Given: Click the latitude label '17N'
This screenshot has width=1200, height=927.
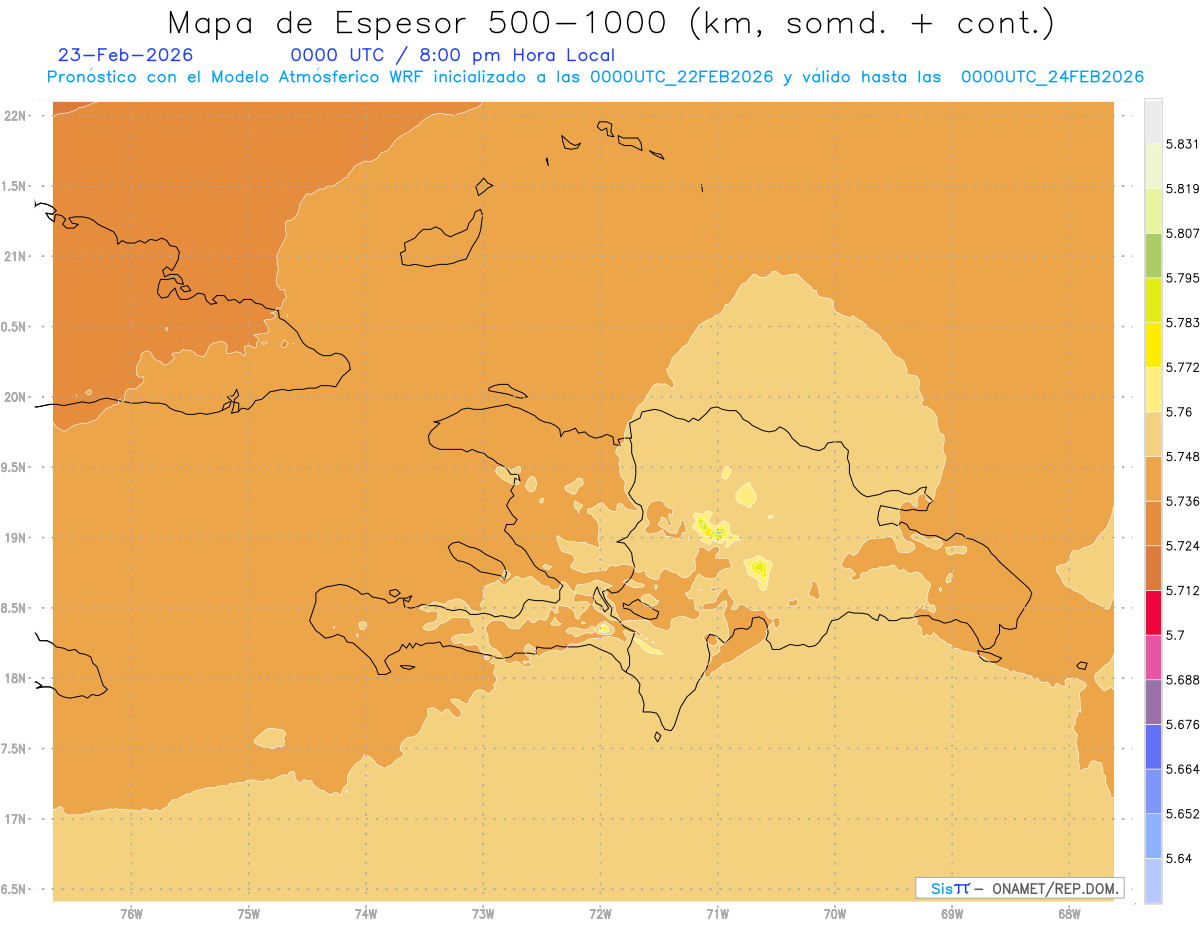Looking at the screenshot, I should (x=16, y=819).
